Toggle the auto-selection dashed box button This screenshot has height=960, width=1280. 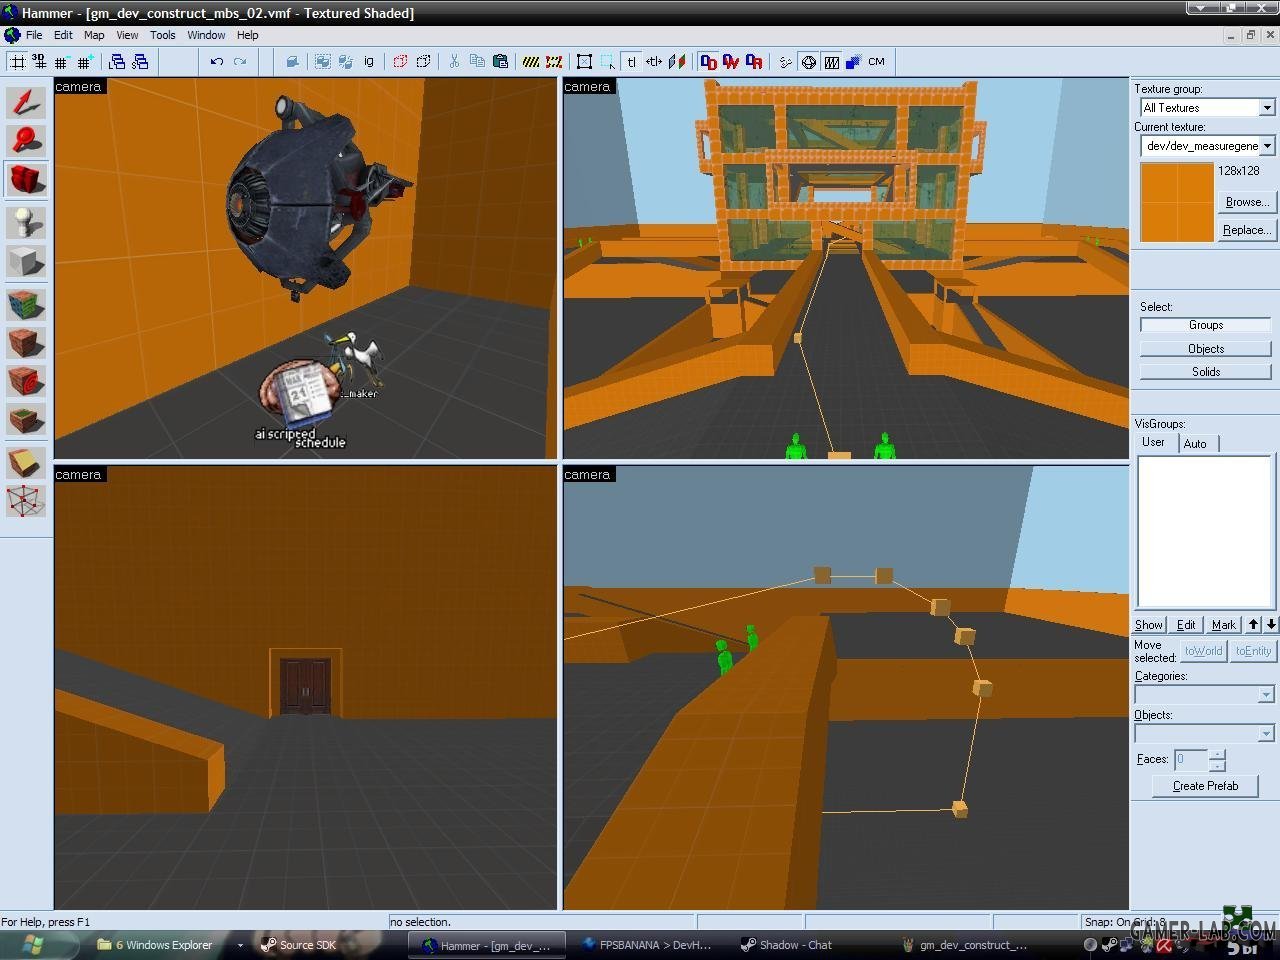(x=608, y=62)
